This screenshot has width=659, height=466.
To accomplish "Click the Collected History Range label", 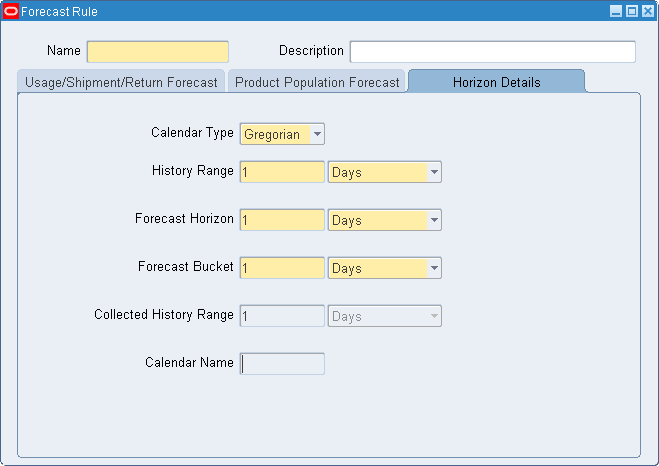I will point(163,314).
